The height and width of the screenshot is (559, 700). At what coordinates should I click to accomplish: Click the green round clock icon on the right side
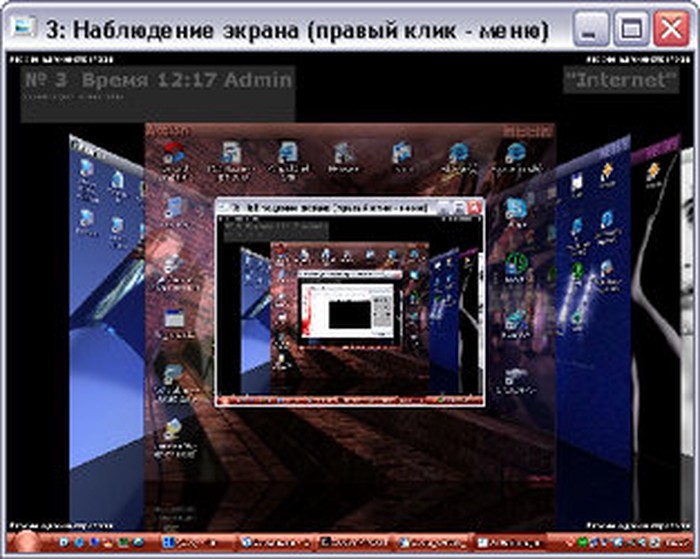[517, 263]
